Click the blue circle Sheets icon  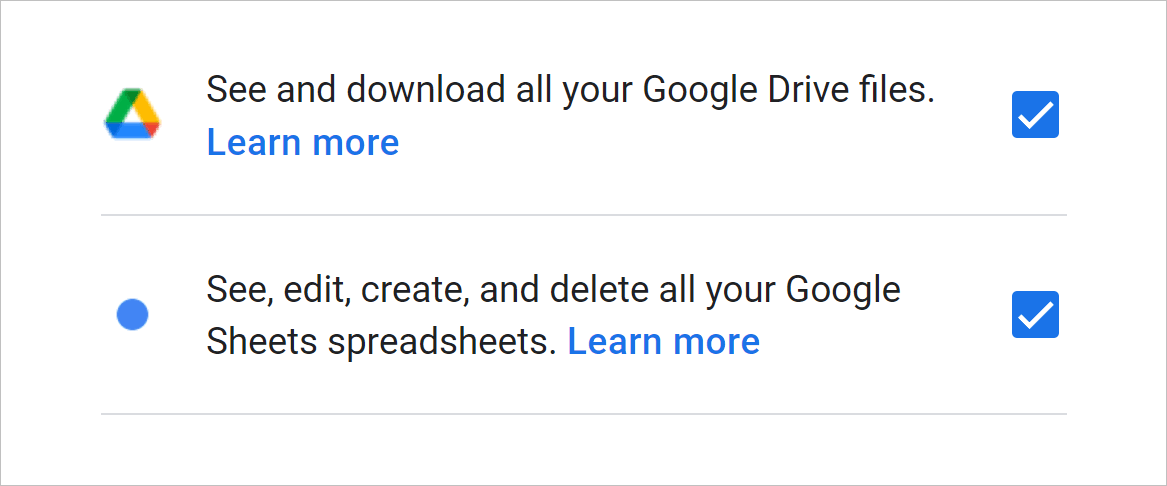[x=132, y=315]
